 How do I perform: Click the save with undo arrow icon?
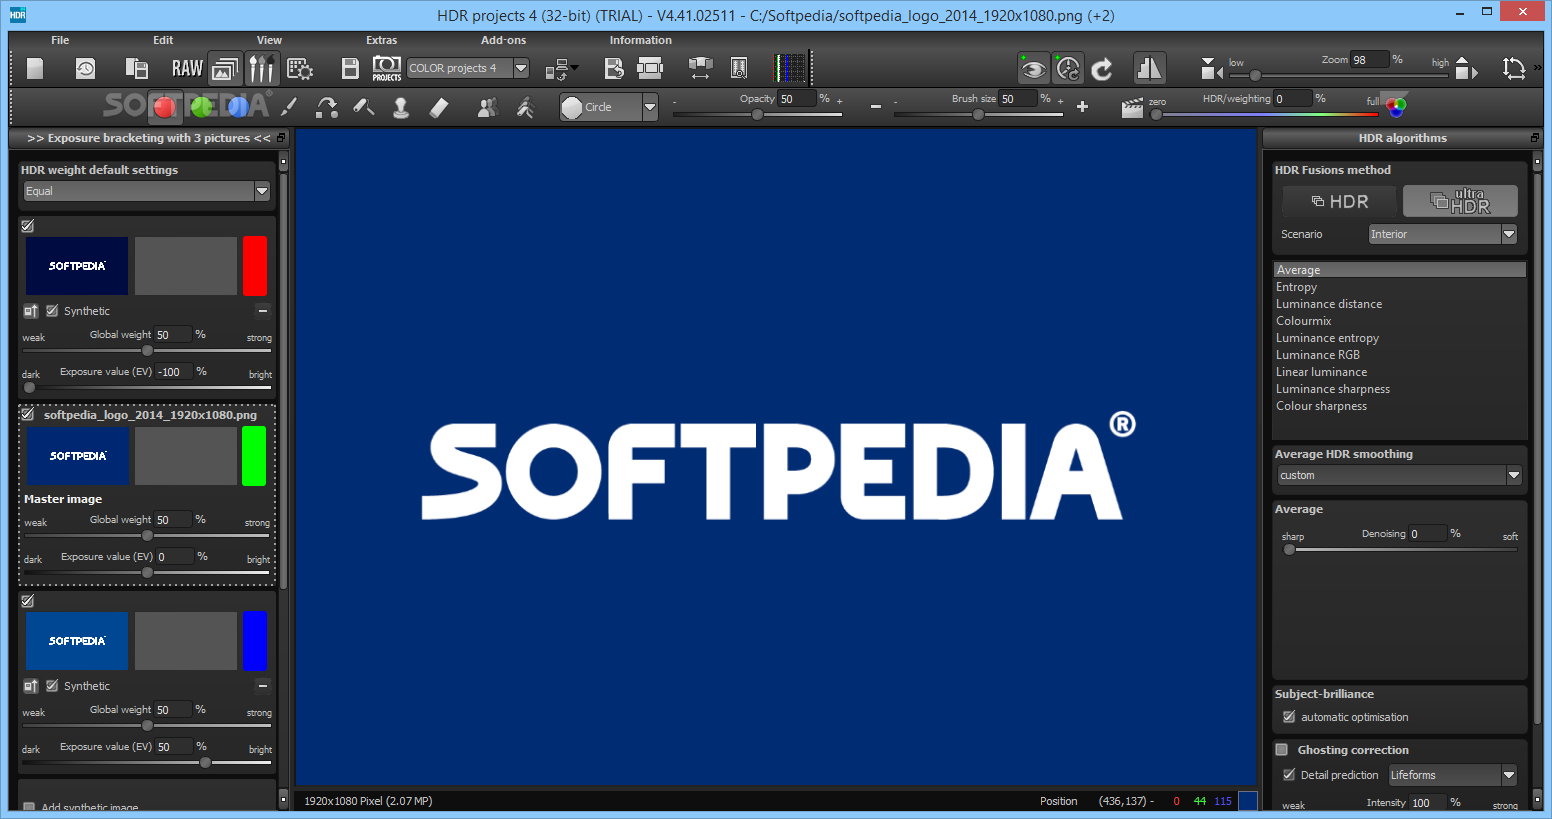click(x=614, y=68)
